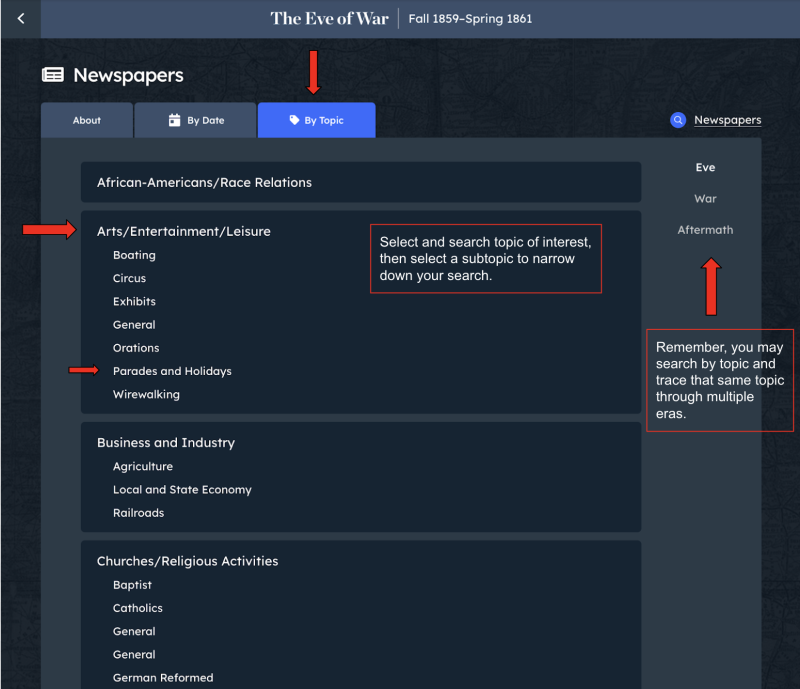Click the calendar icon on By Date tab
This screenshot has width=800, height=689.
(x=174, y=120)
